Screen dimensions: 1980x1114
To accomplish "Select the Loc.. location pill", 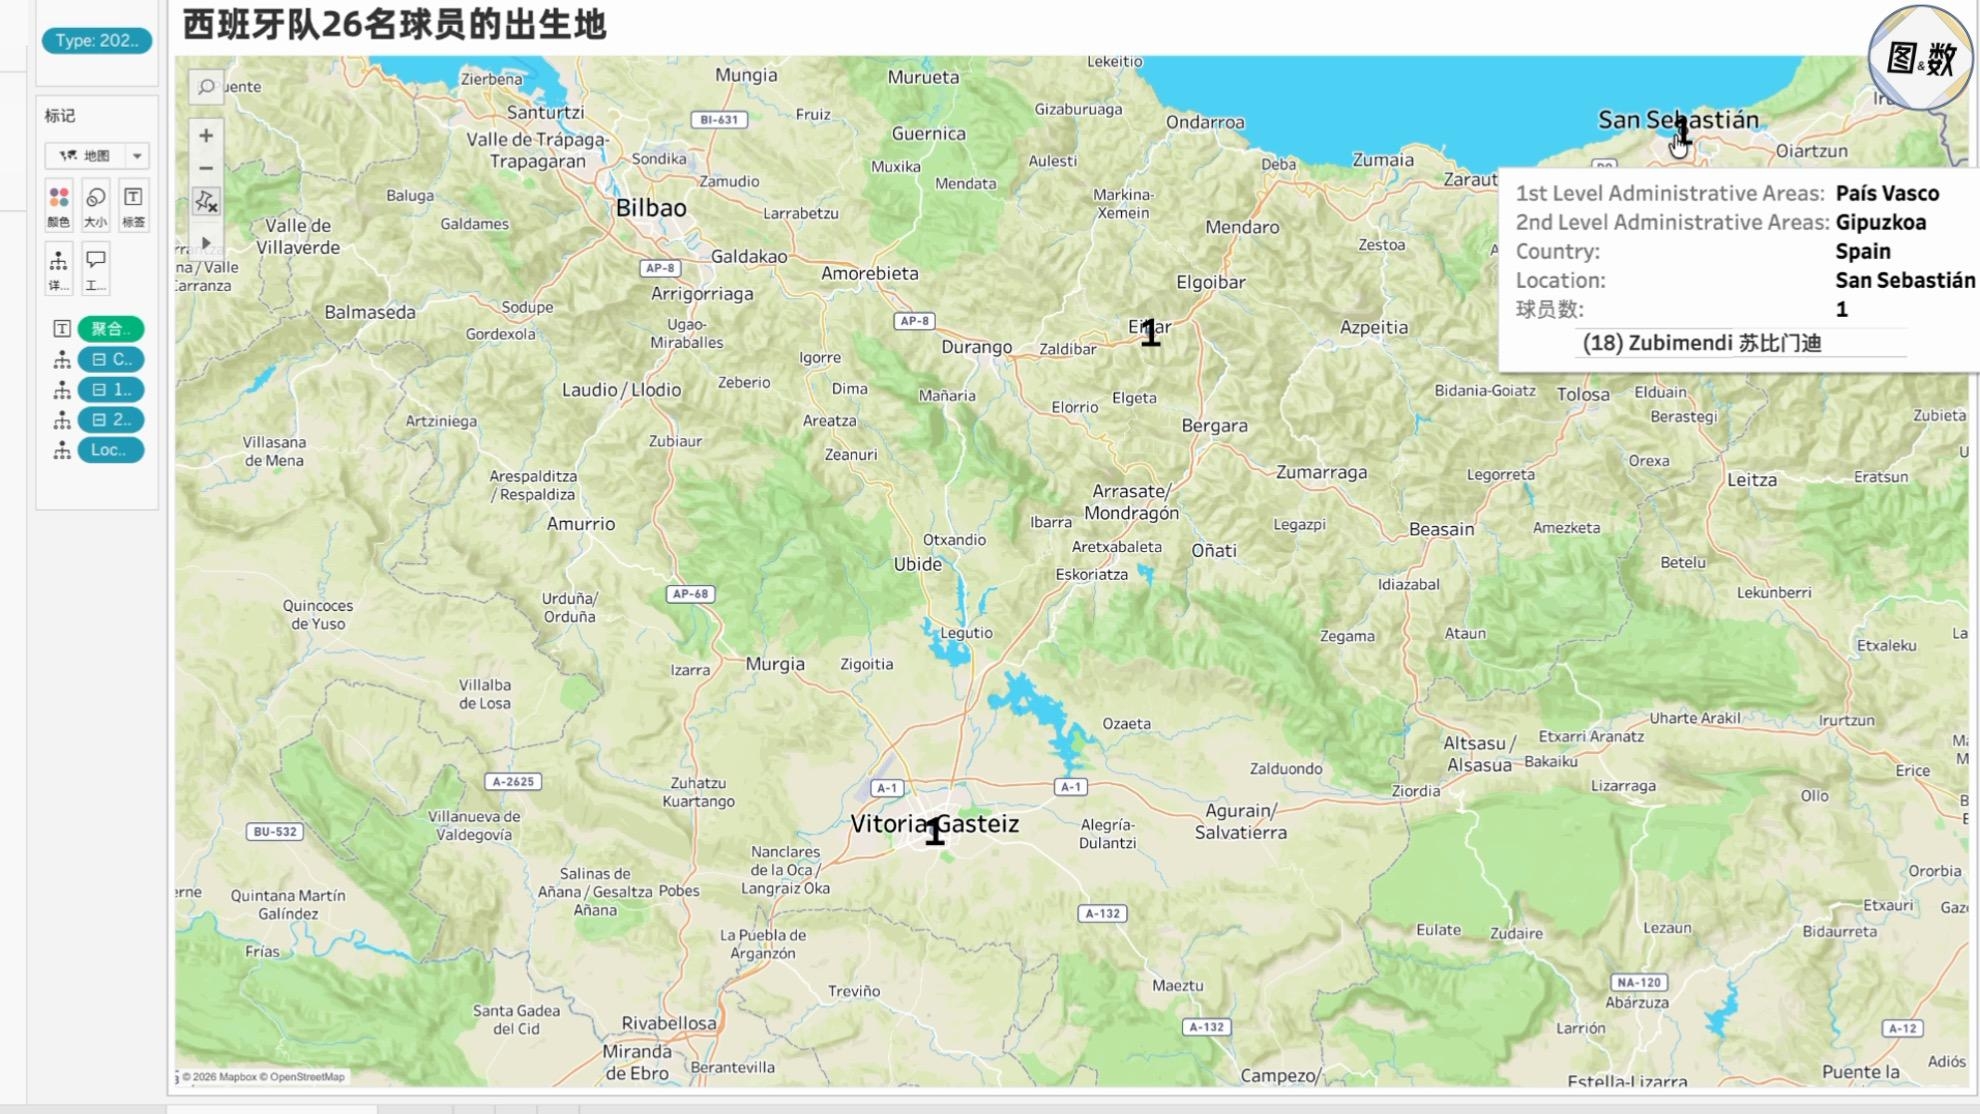I will 111,450.
